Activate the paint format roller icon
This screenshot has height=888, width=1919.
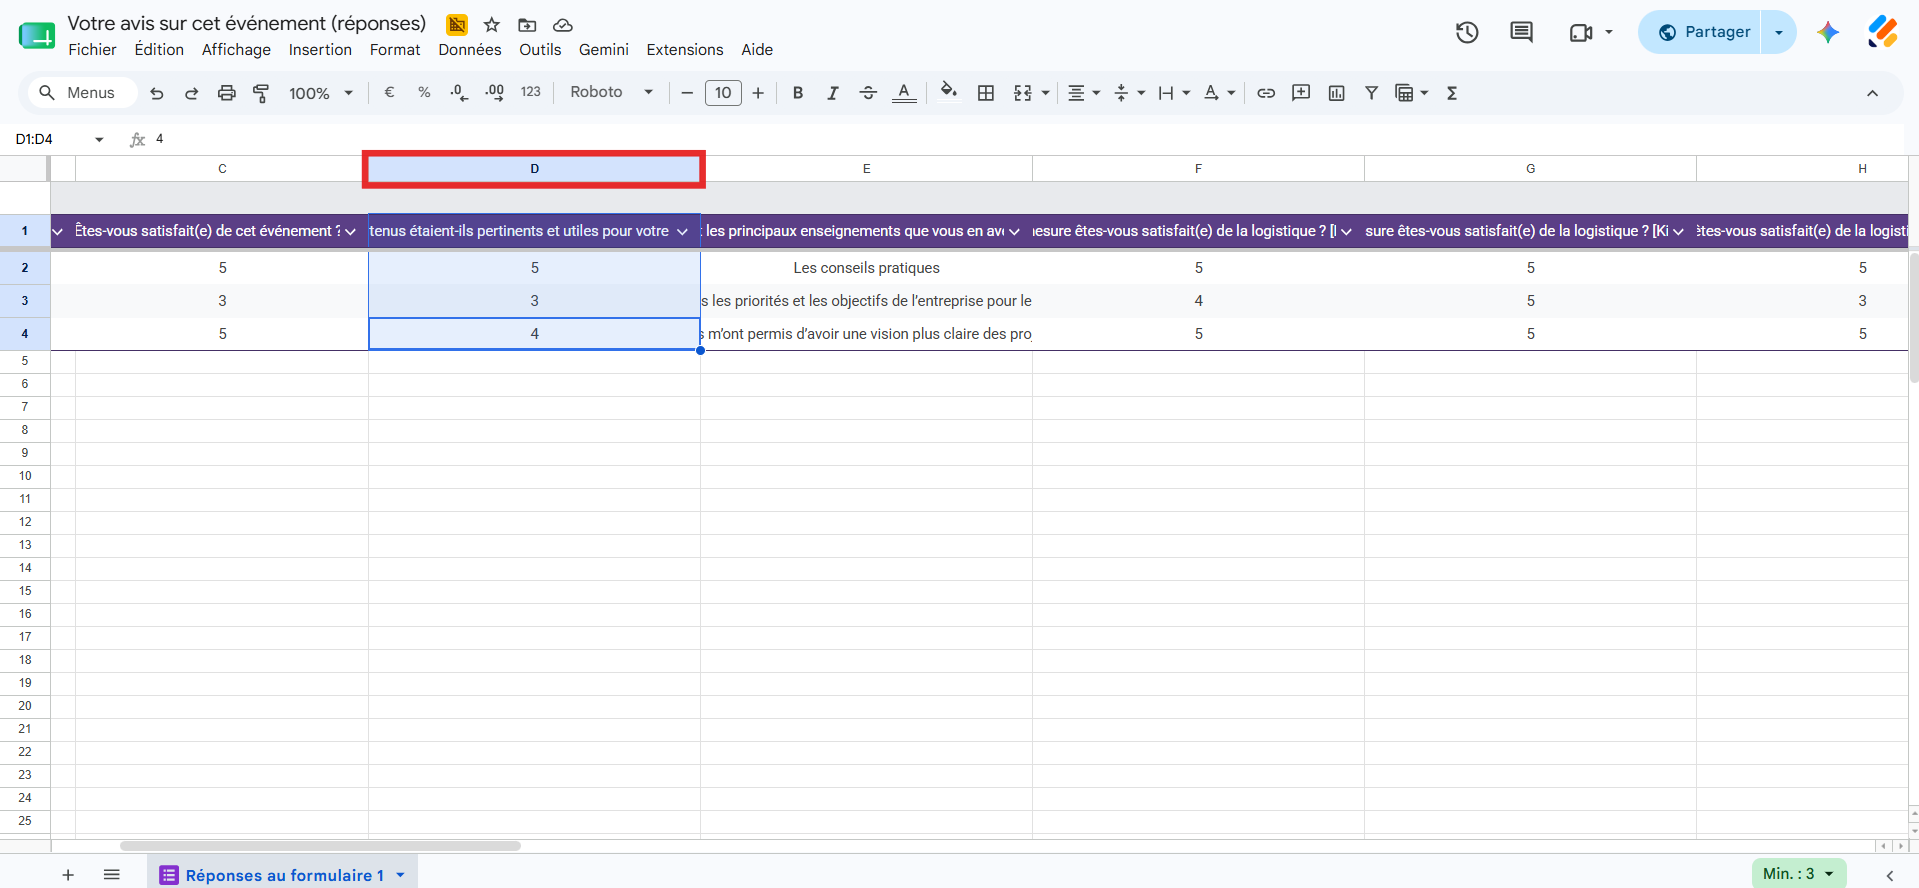[261, 93]
